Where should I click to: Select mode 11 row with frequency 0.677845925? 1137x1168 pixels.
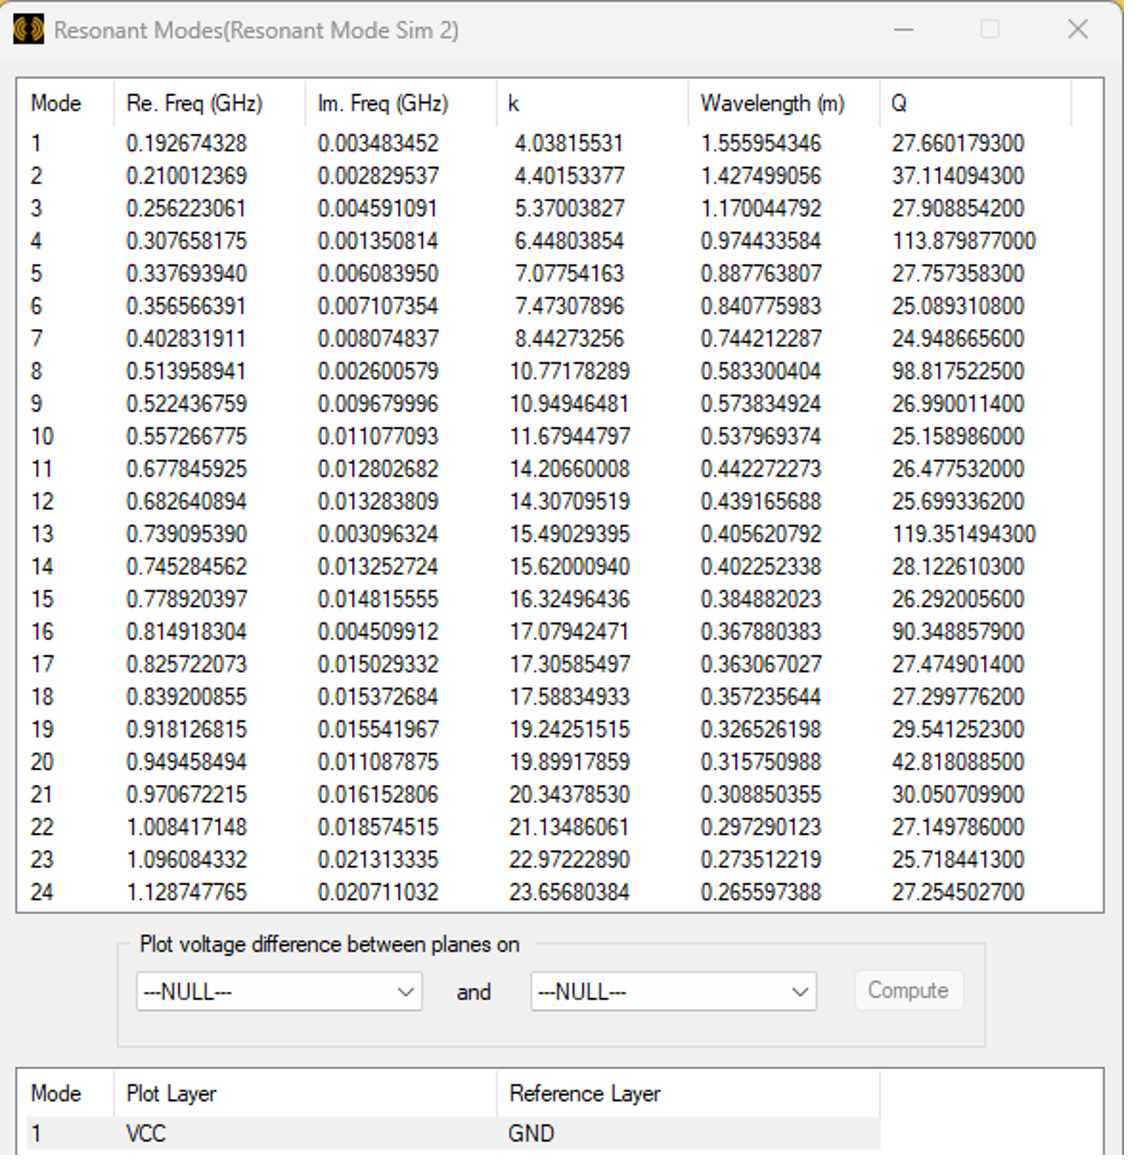[548, 469]
